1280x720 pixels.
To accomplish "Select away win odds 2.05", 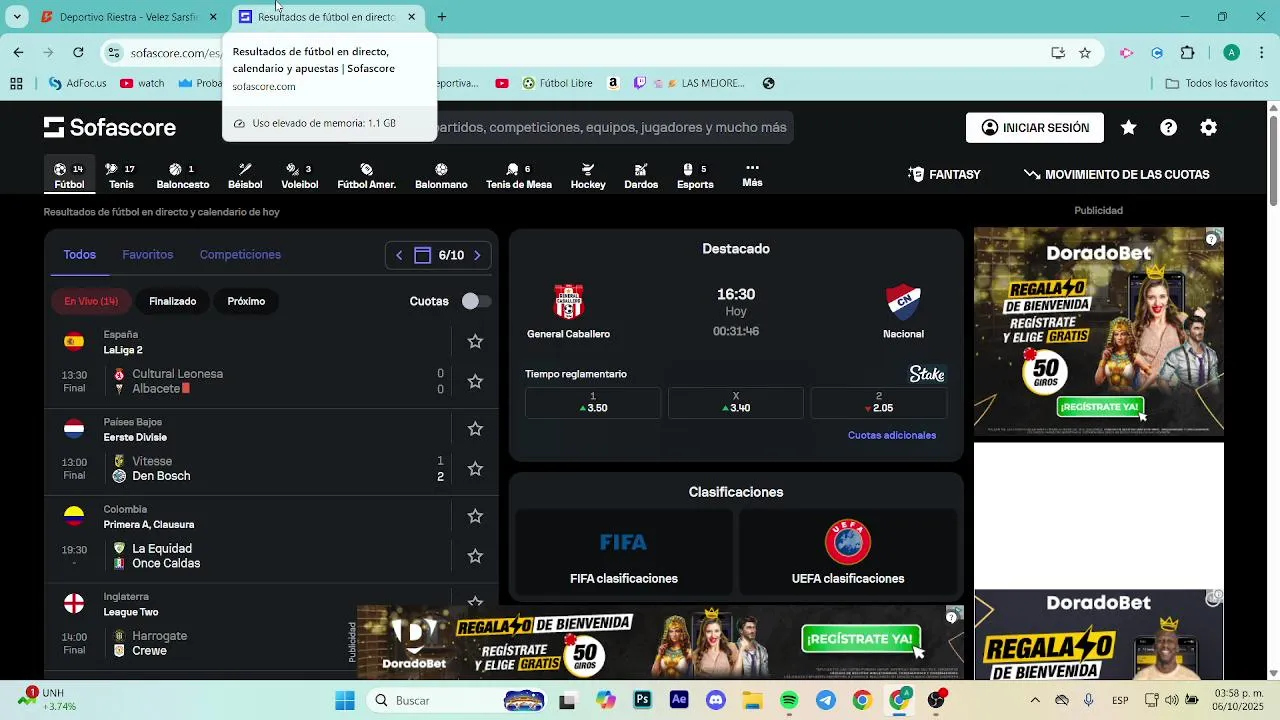I will click(x=878, y=402).
